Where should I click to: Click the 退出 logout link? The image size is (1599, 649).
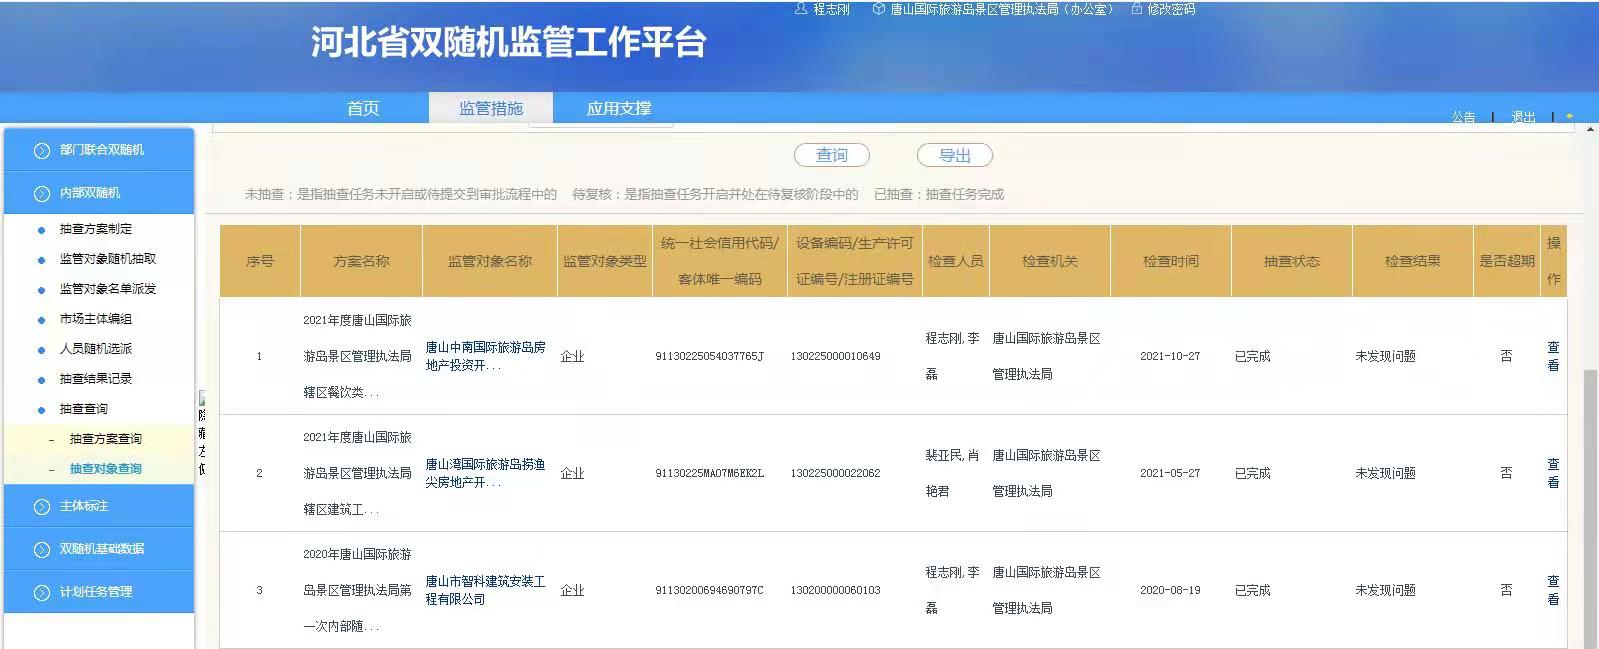click(1523, 117)
